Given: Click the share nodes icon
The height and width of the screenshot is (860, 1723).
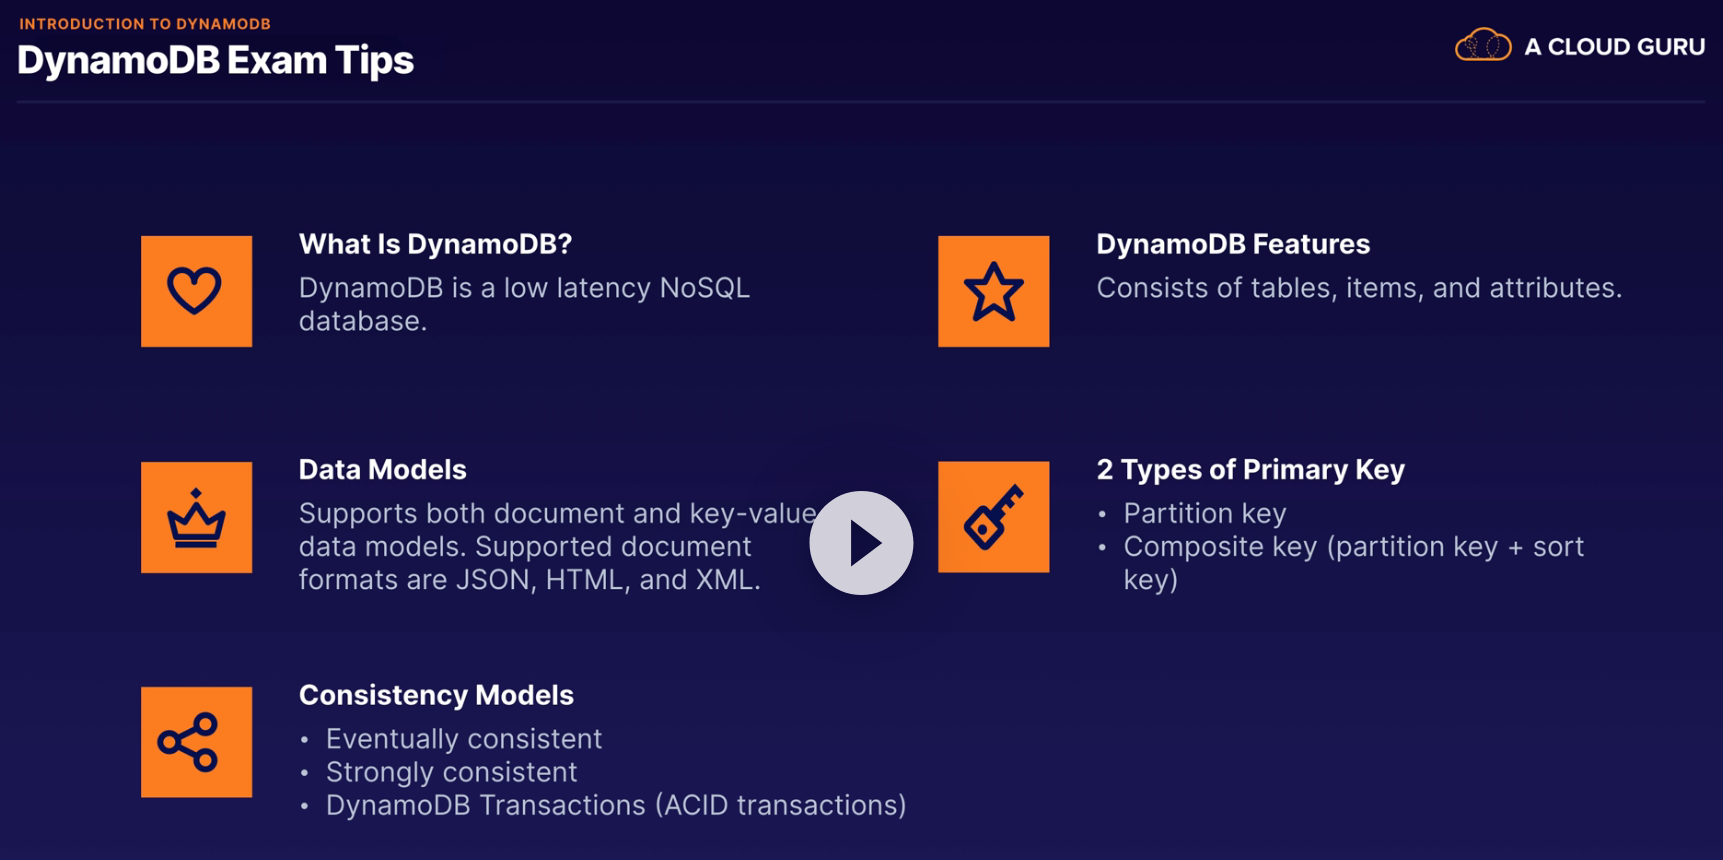Looking at the screenshot, I should [x=196, y=742].
